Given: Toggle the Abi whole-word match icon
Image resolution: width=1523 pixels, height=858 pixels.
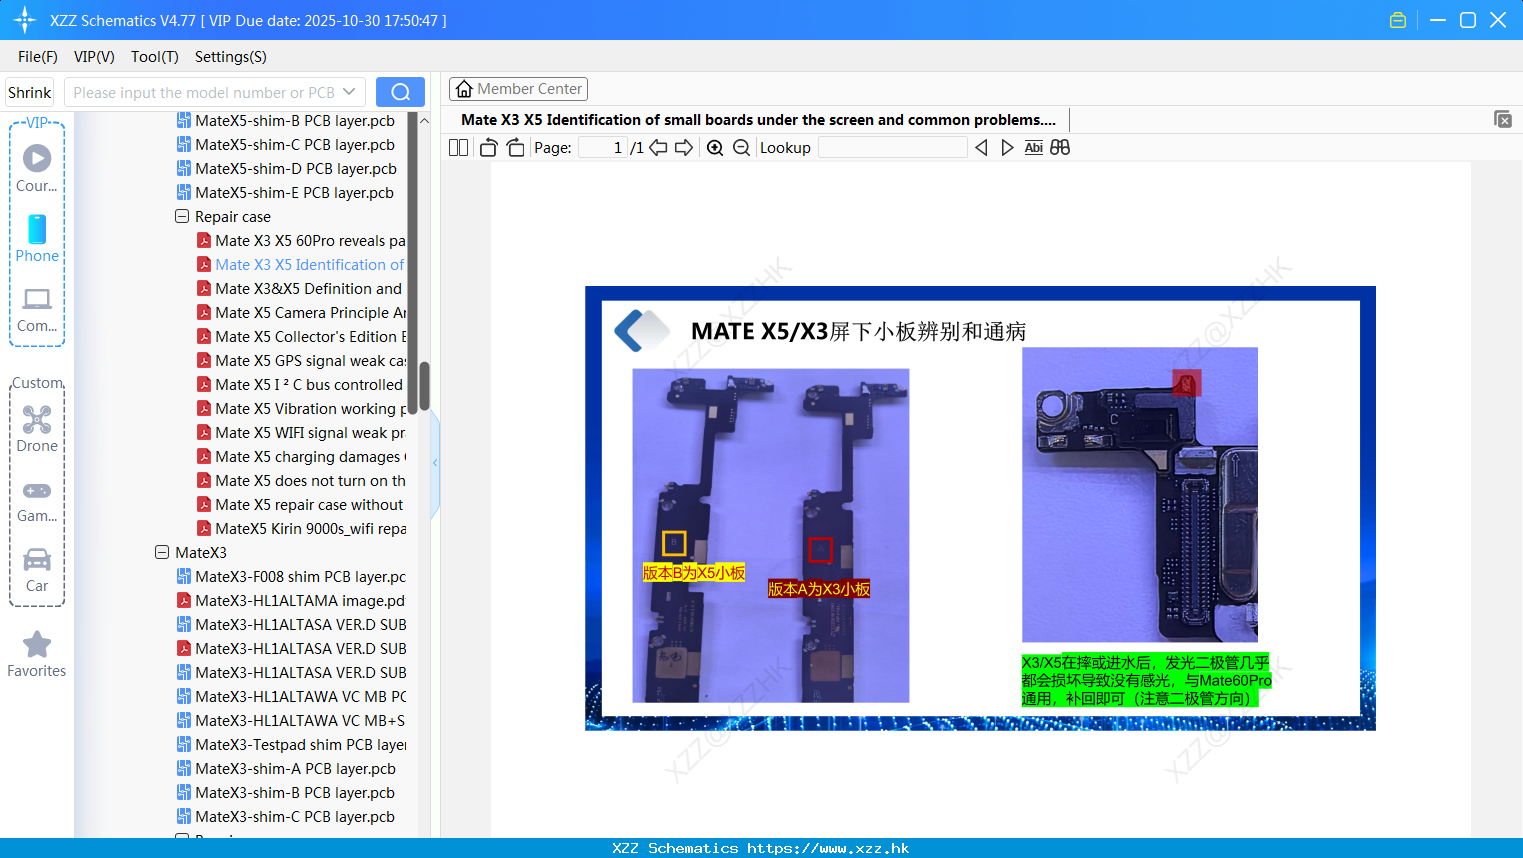Looking at the screenshot, I should (x=1033, y=148).
